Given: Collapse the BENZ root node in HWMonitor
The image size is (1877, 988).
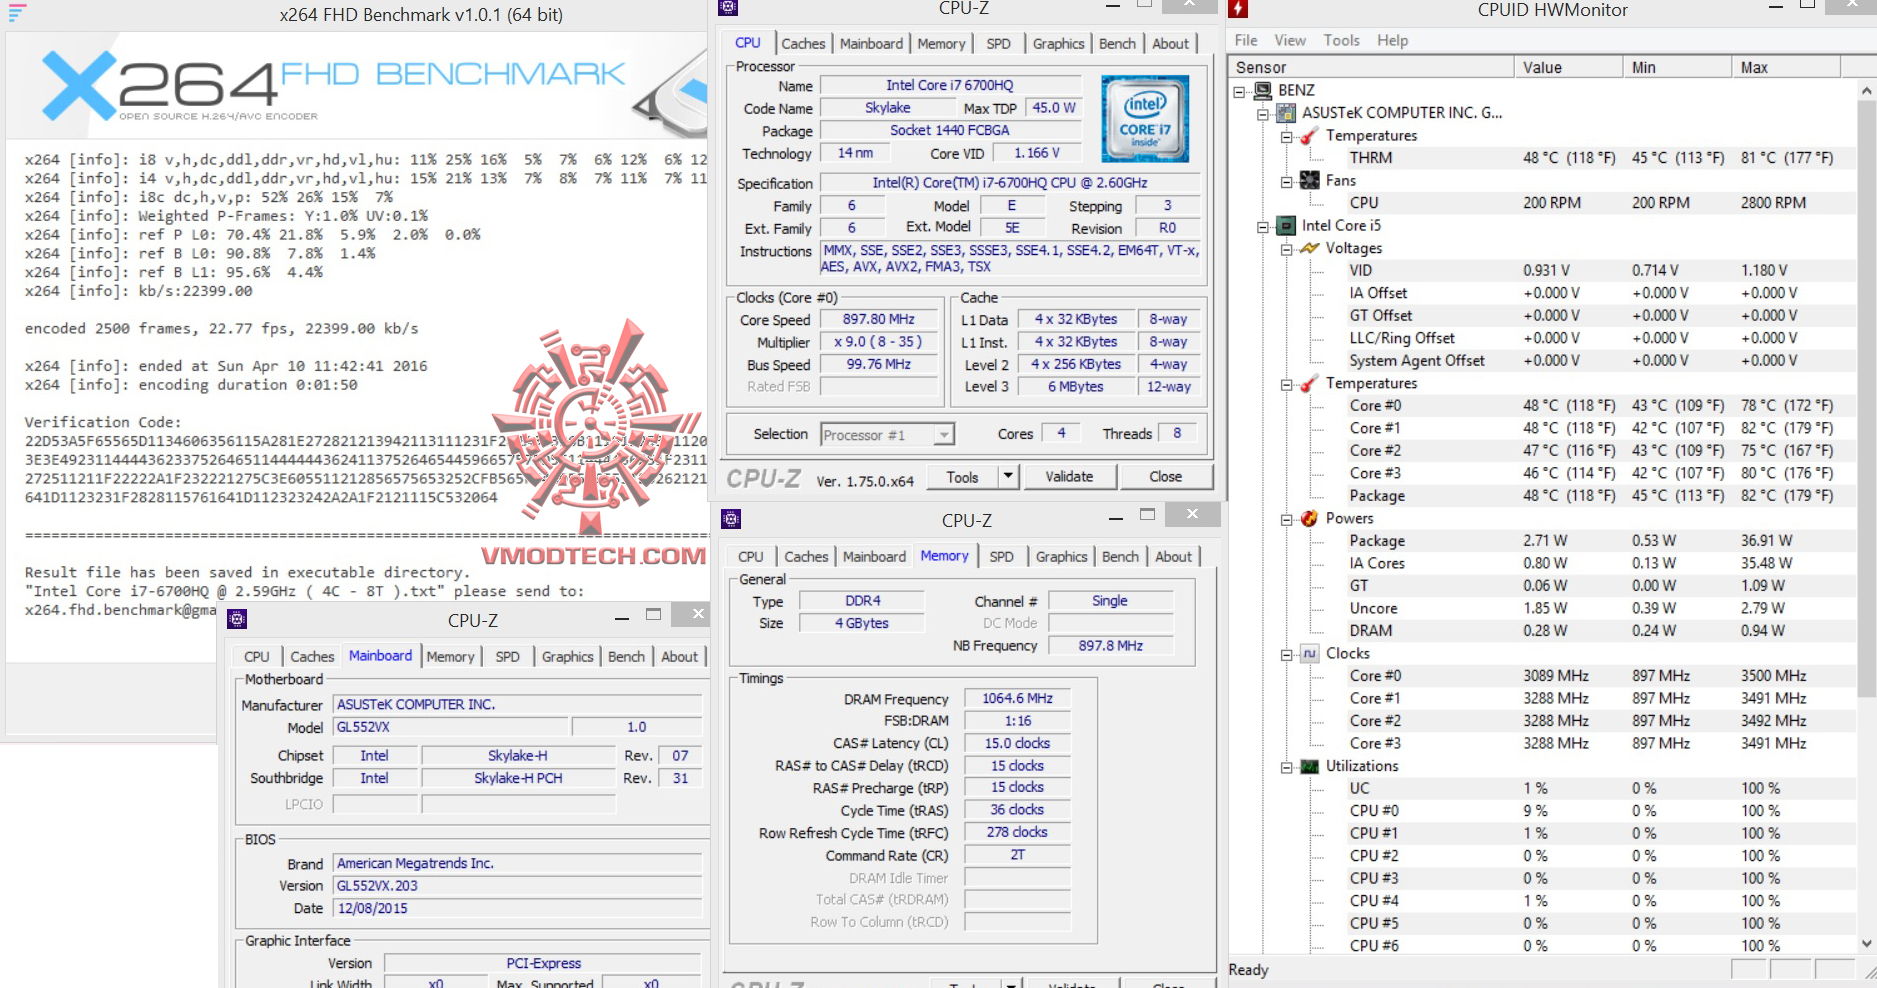Looking at the screenshot, I should (1240, 91).
